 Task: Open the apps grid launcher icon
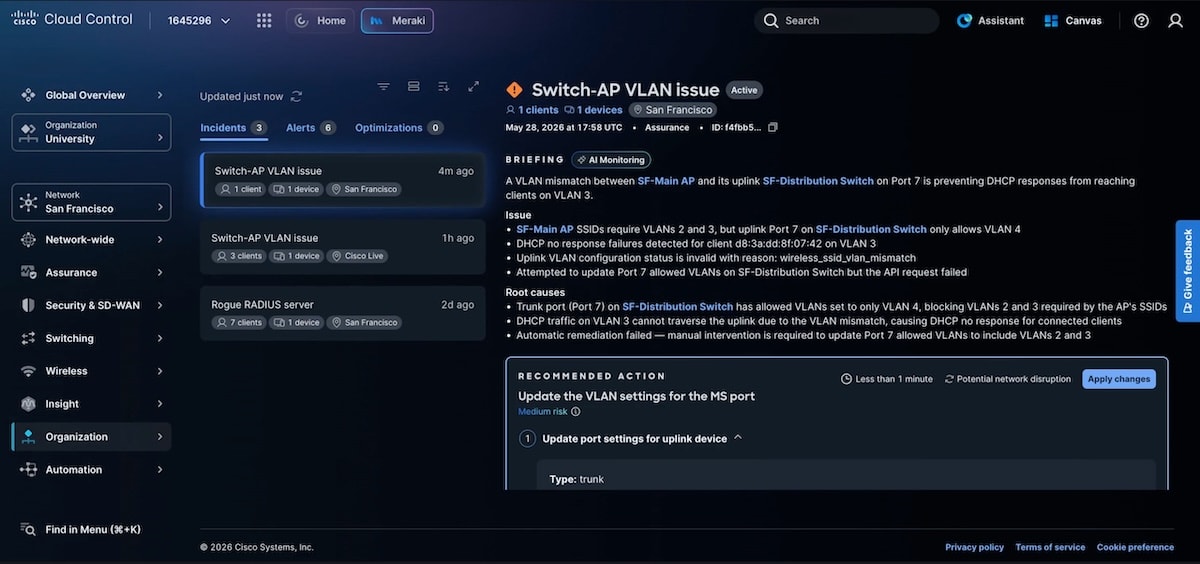(264, 20)
